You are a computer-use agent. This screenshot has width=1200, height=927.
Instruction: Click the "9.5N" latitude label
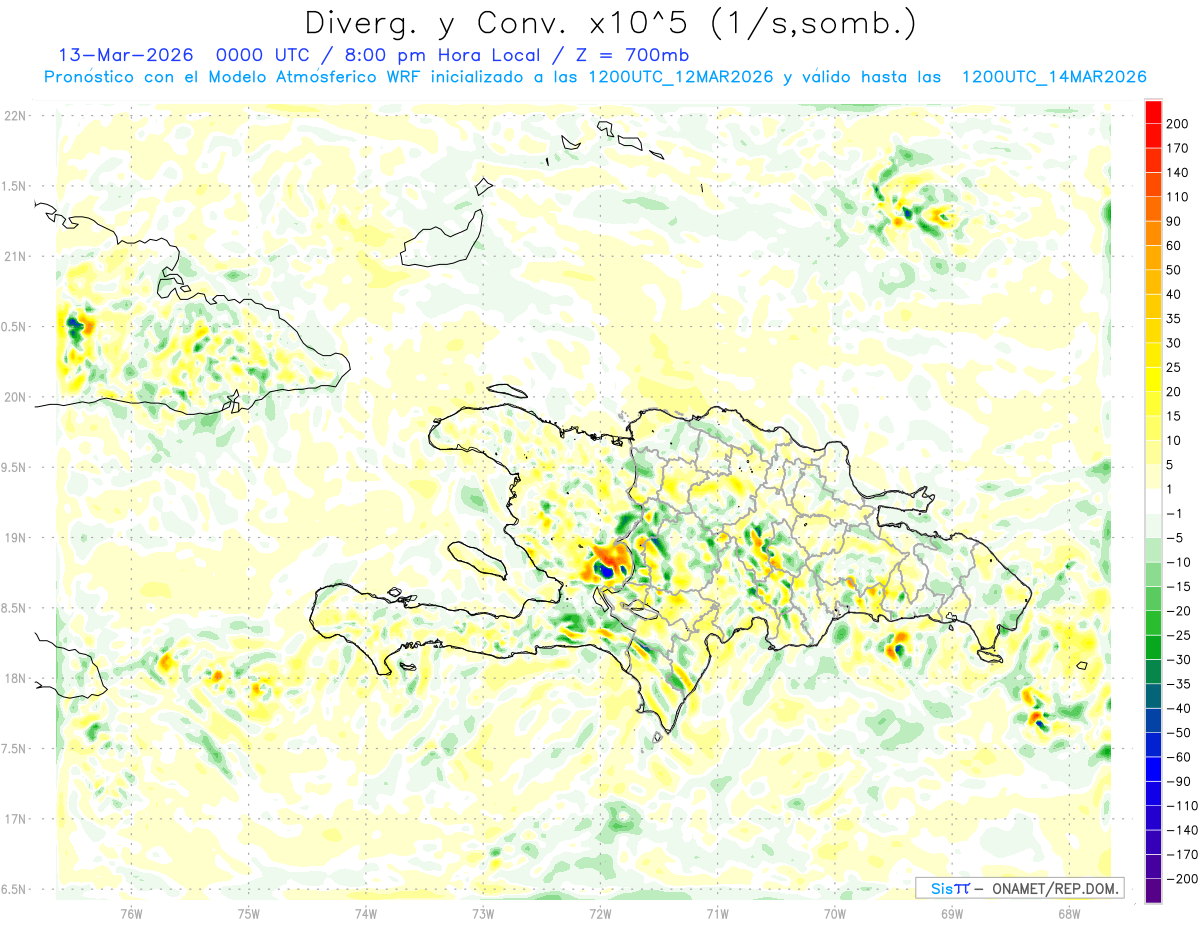[x=15, y=467]
